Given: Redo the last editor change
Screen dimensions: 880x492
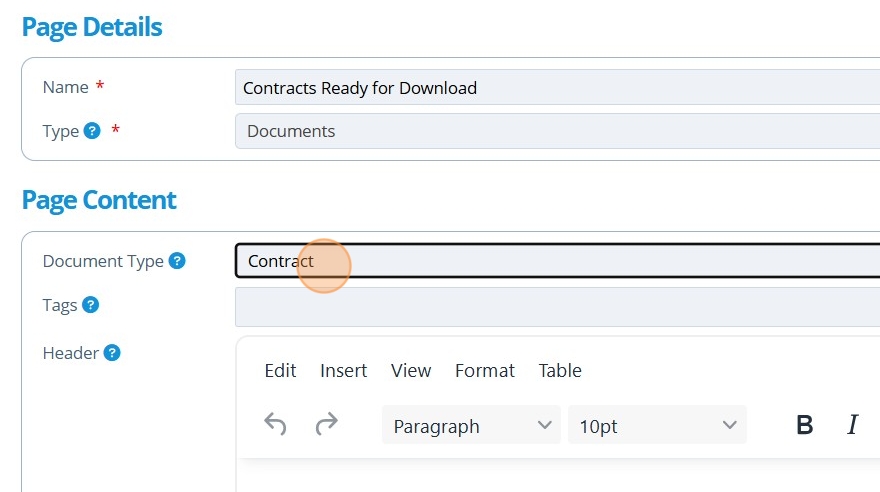Looking at the screenshot, I should click(326, 425).
